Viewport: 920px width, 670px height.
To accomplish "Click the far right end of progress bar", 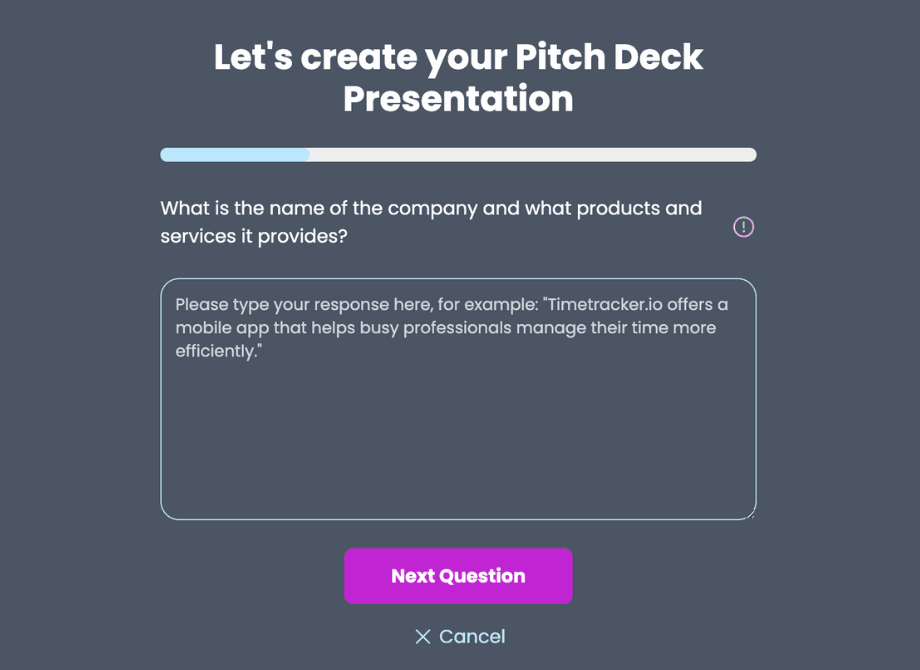I will click(751, 155).
